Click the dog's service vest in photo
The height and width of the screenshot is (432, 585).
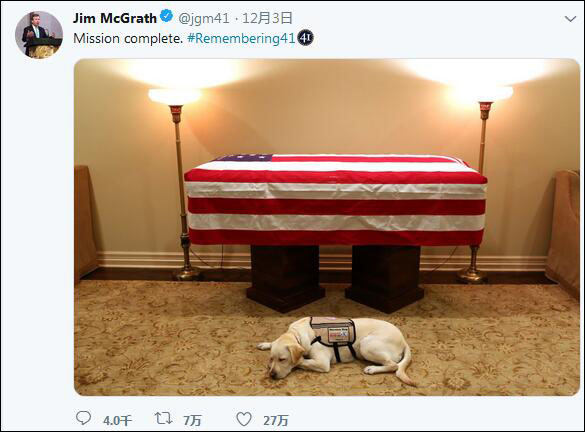(334, 332)
